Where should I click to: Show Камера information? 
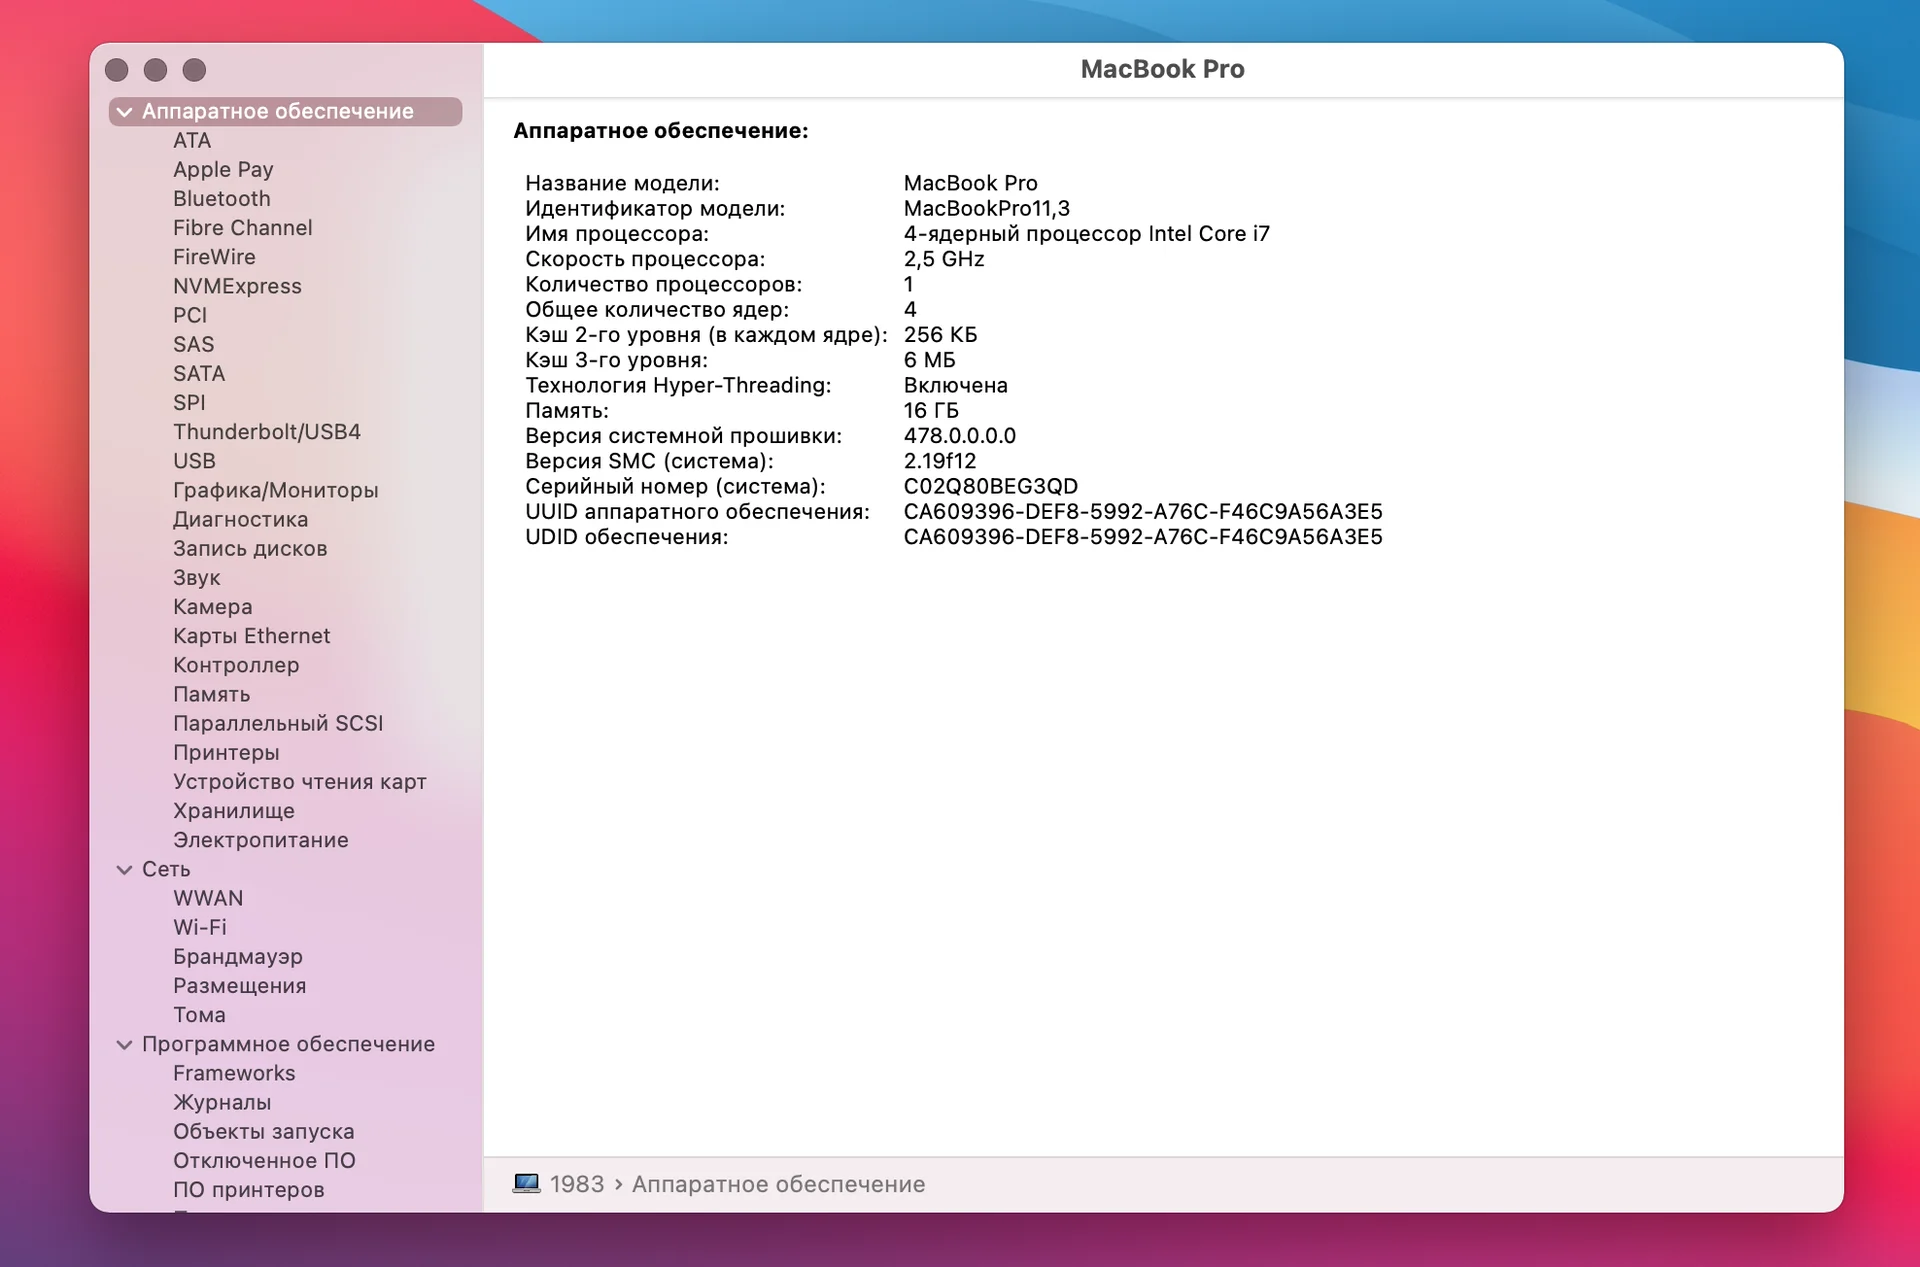point(212,607)
